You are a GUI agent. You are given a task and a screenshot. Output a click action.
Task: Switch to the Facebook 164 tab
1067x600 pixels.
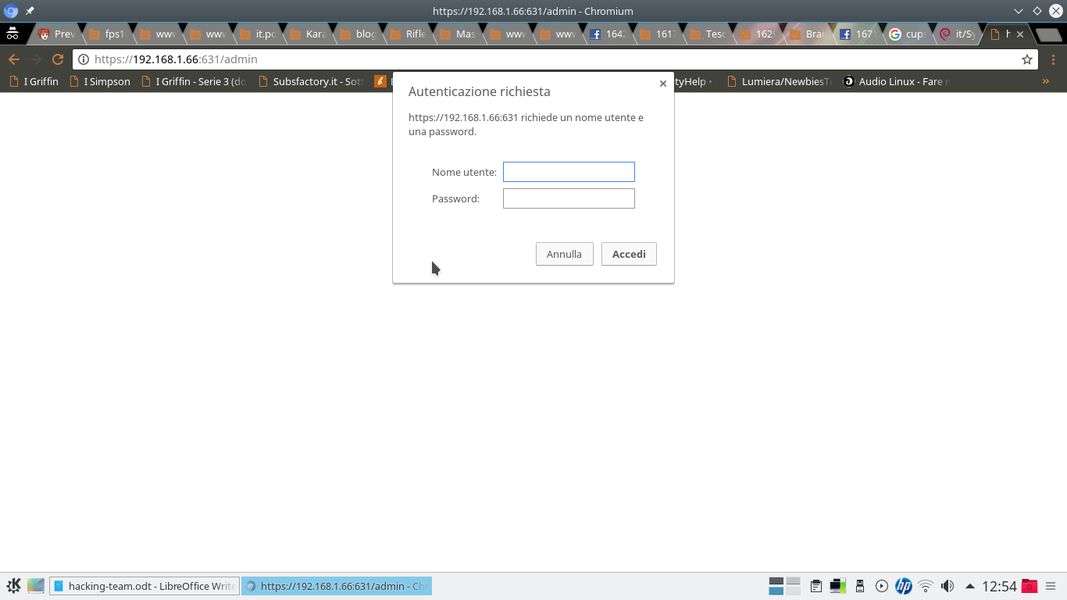608,34
